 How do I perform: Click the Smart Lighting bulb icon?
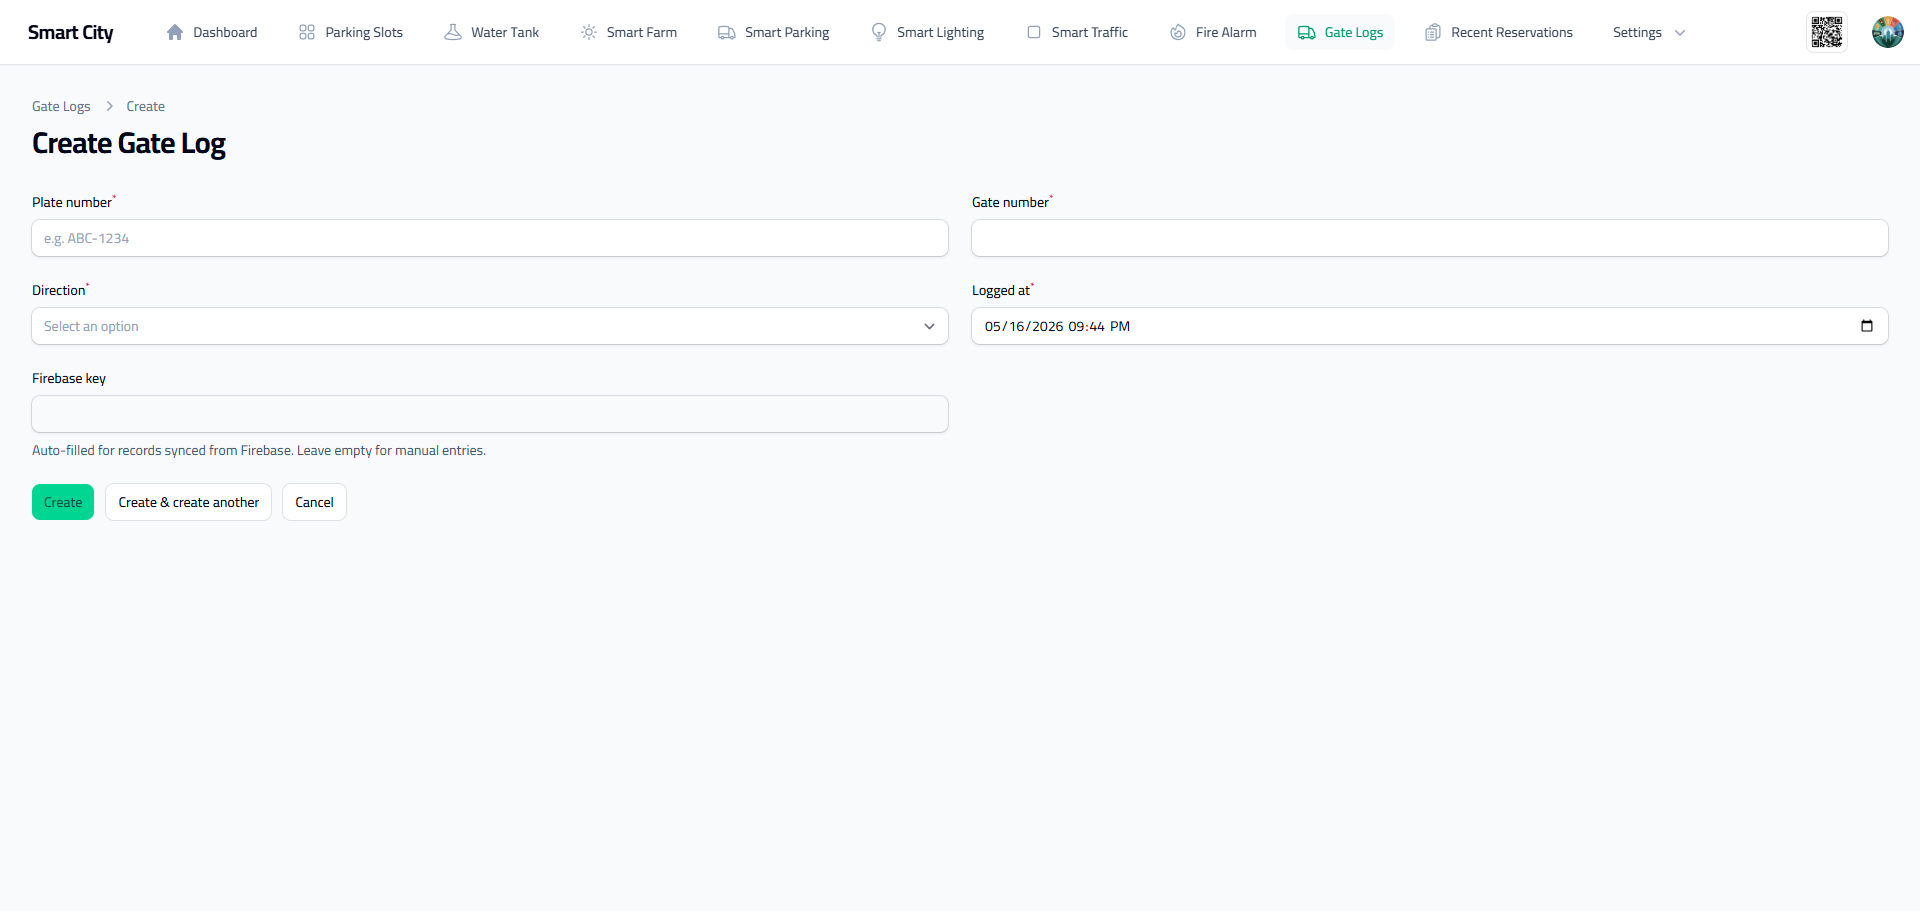(x=879, y=32)
